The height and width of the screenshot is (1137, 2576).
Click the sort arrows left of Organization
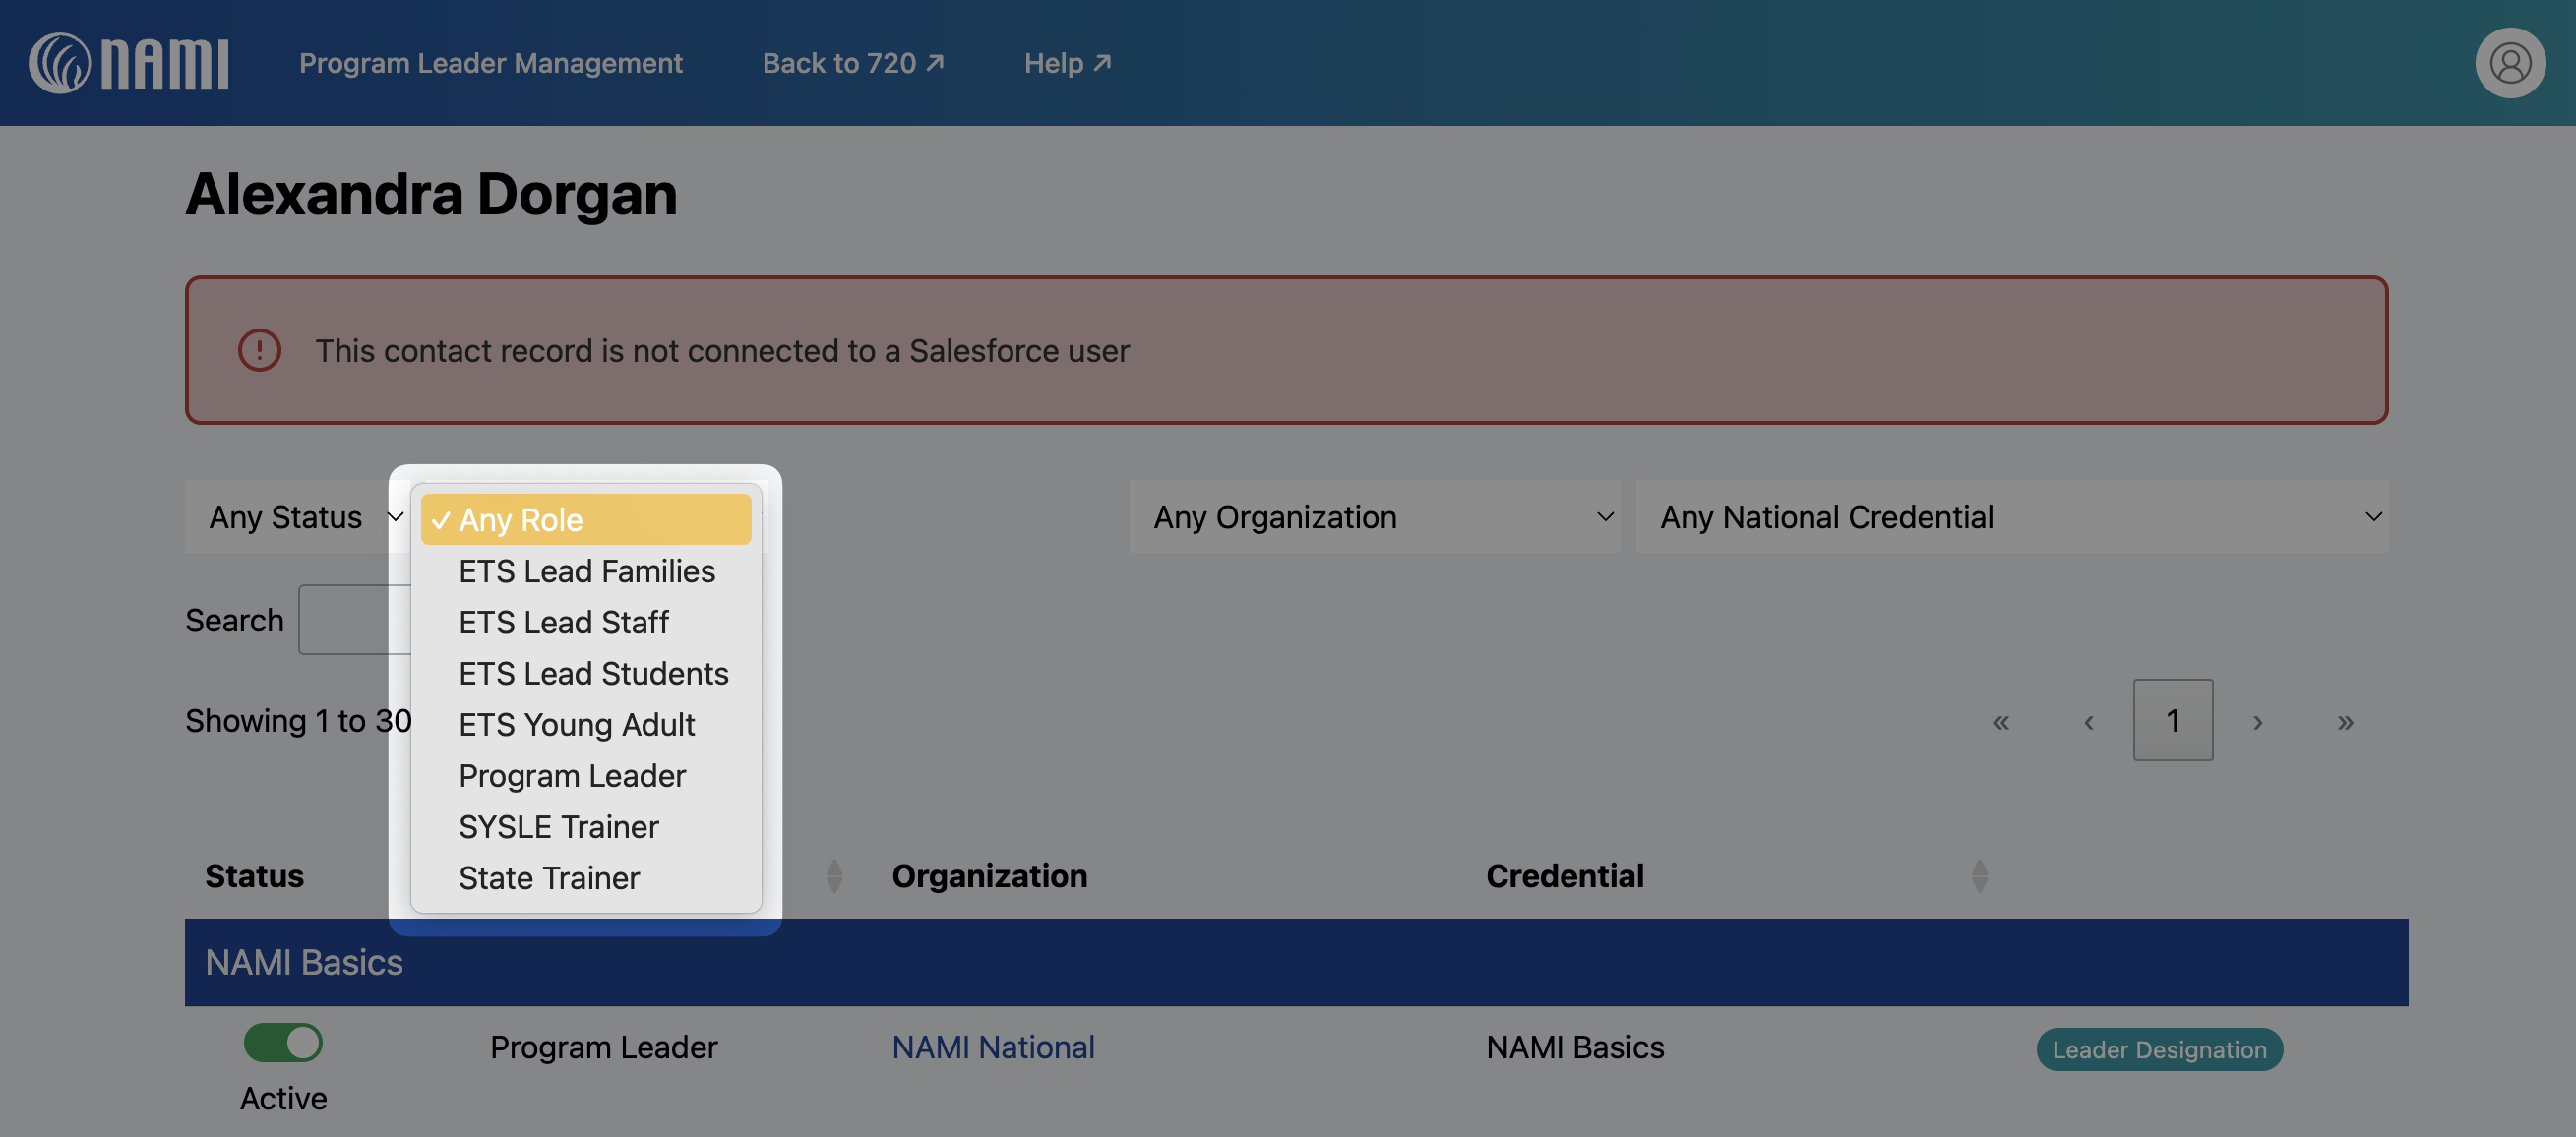pos(834,876)
